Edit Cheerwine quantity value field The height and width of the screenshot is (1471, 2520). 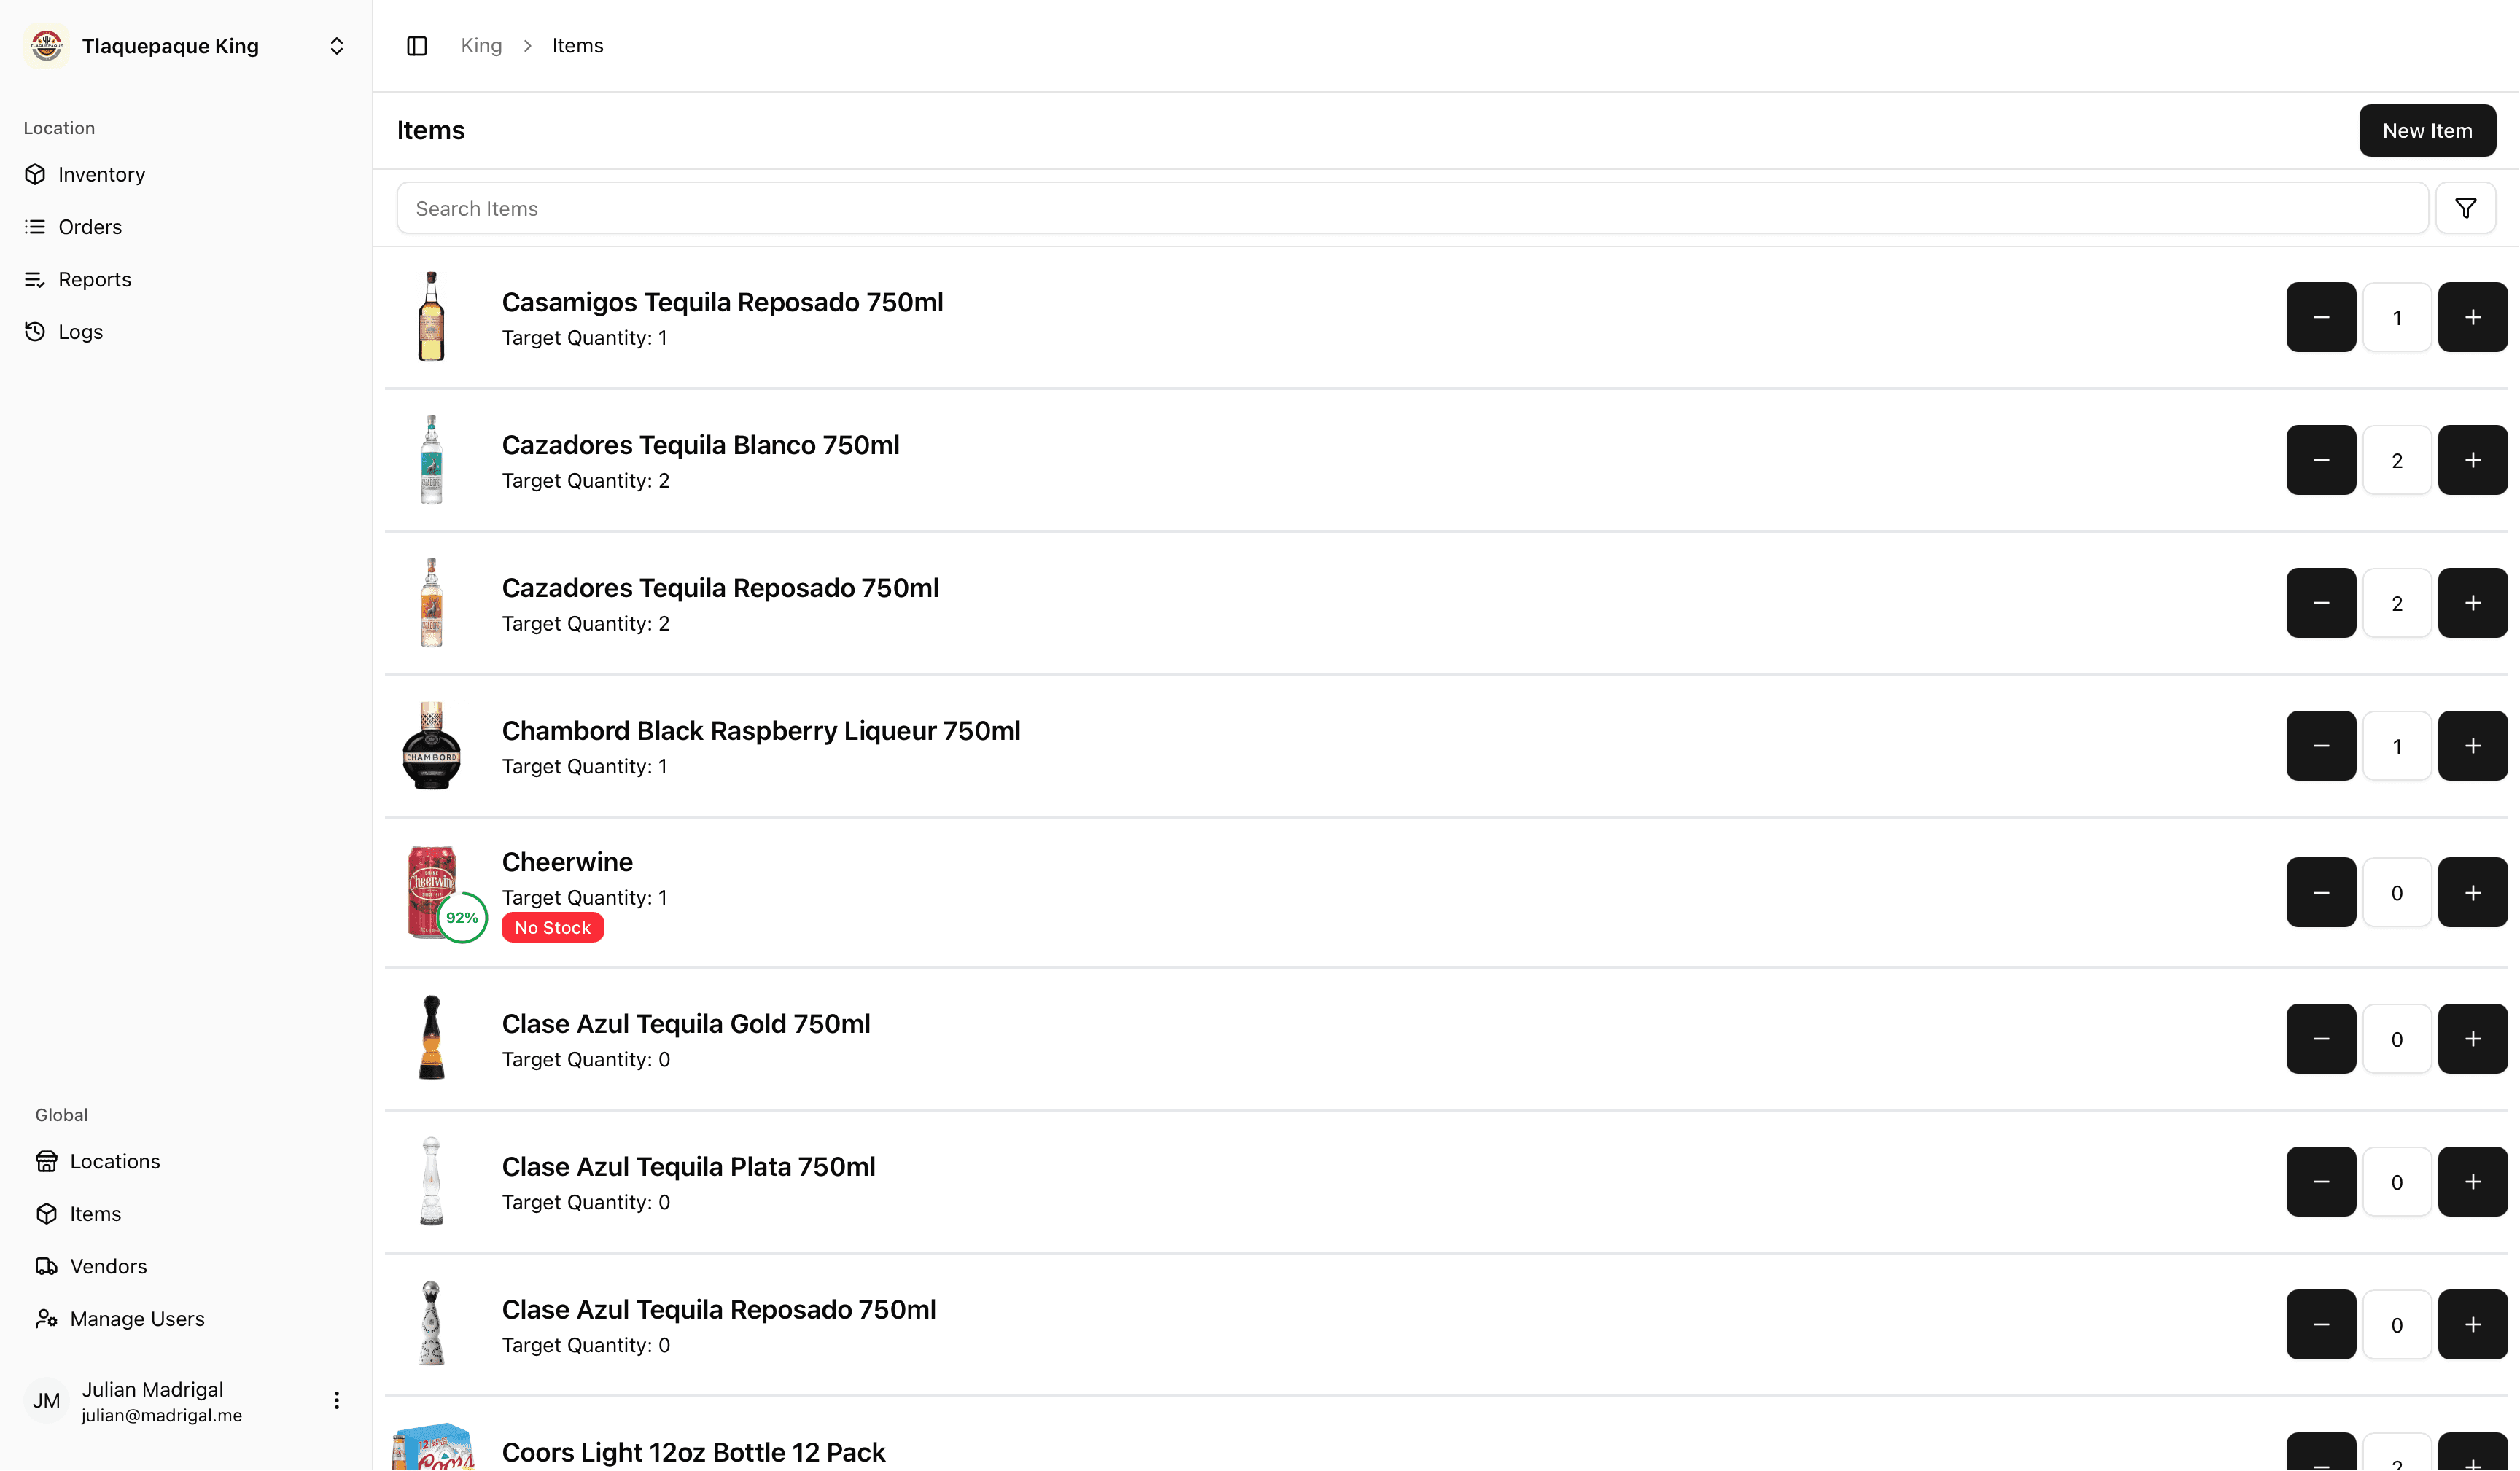tap(2397, 892)
